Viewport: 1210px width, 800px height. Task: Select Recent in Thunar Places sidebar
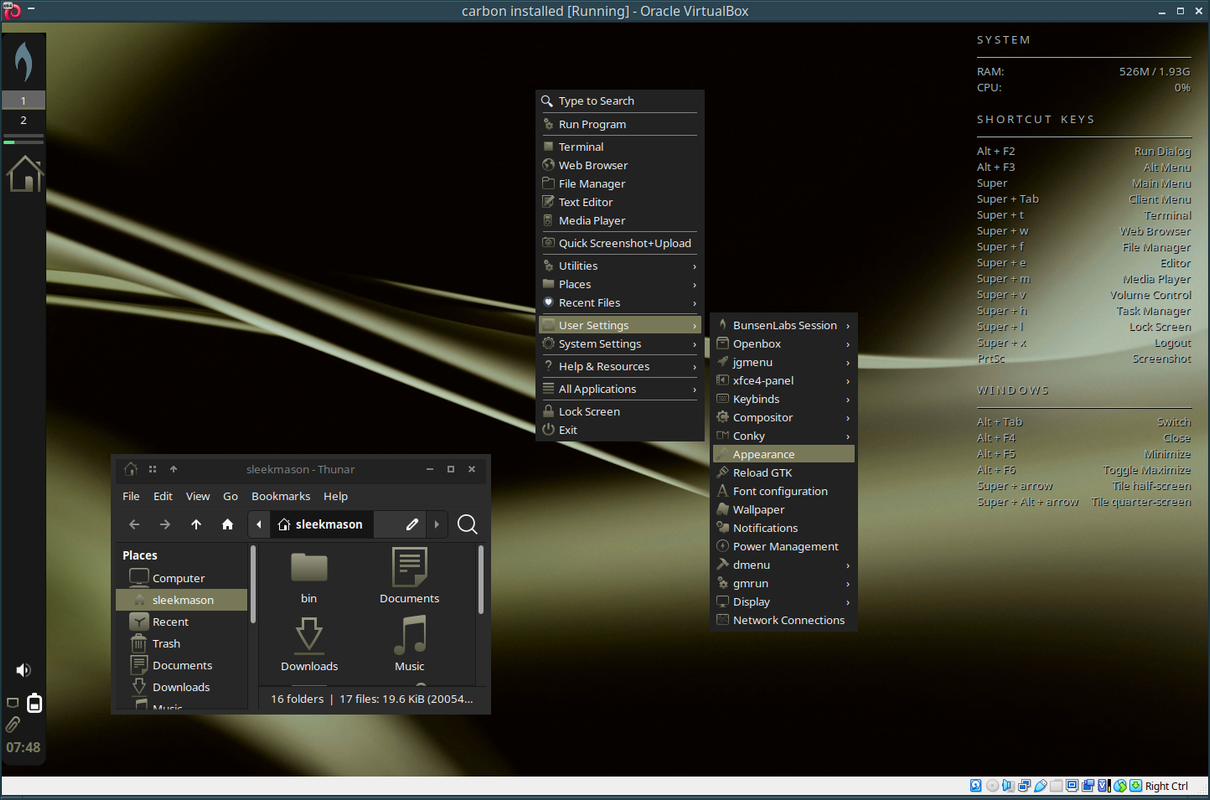181,622
